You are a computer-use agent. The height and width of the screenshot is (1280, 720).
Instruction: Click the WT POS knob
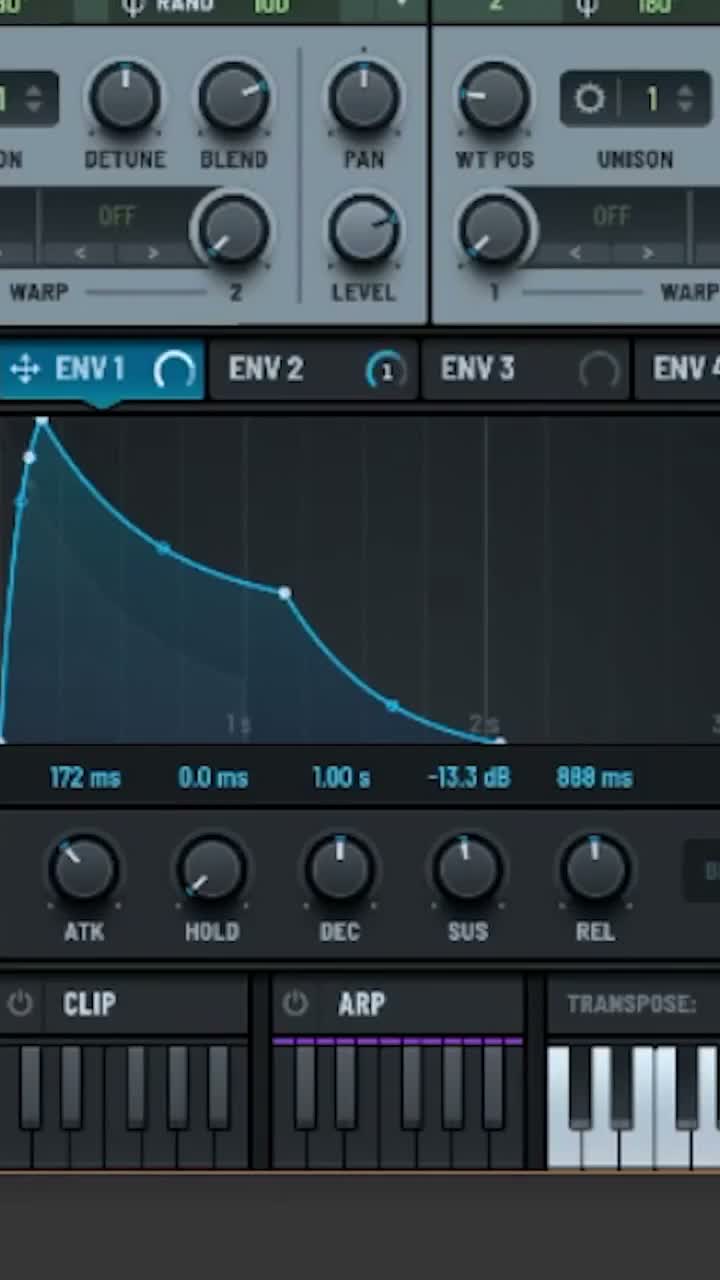pos(494,97)
